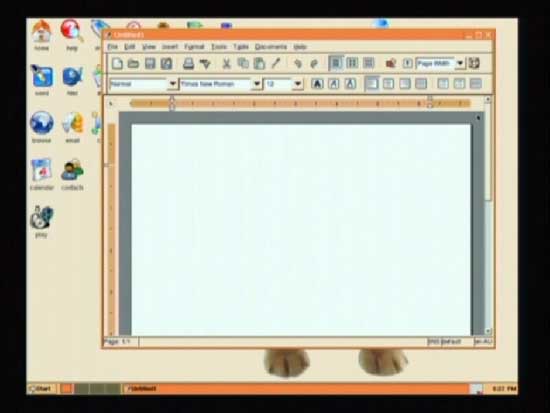The image size is (550, 413).
Task: Open the Times New Roman font dropdown arrow
Action: pyautogui.click(x=257, y=84)
